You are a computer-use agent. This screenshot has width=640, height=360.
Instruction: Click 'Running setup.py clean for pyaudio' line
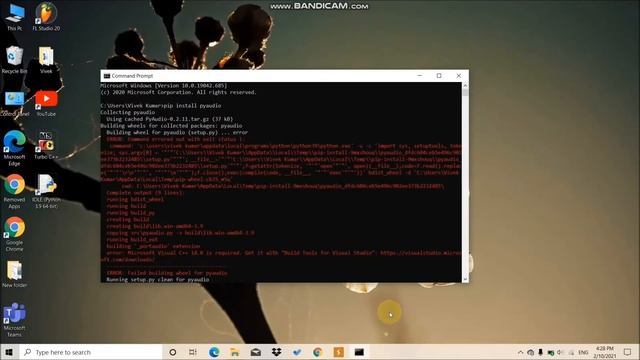coord(158,280)
